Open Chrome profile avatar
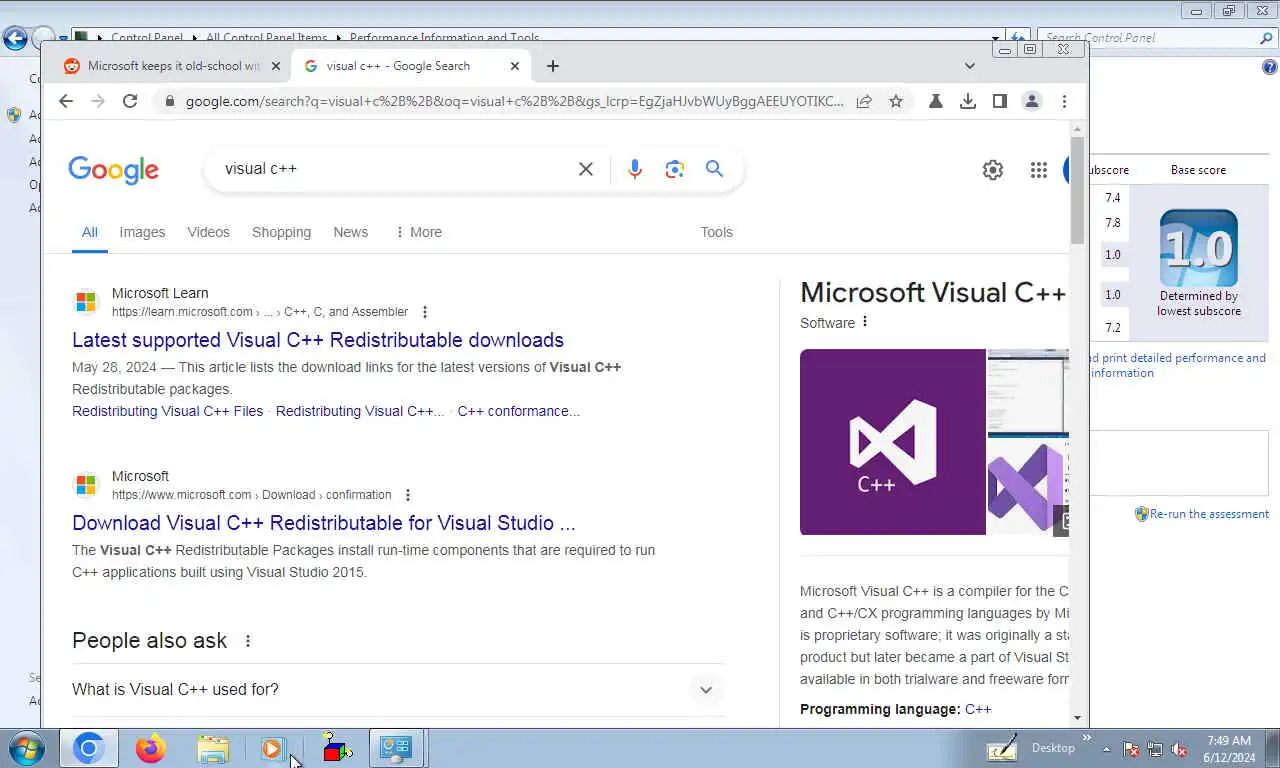 (x=1032, y=101)
